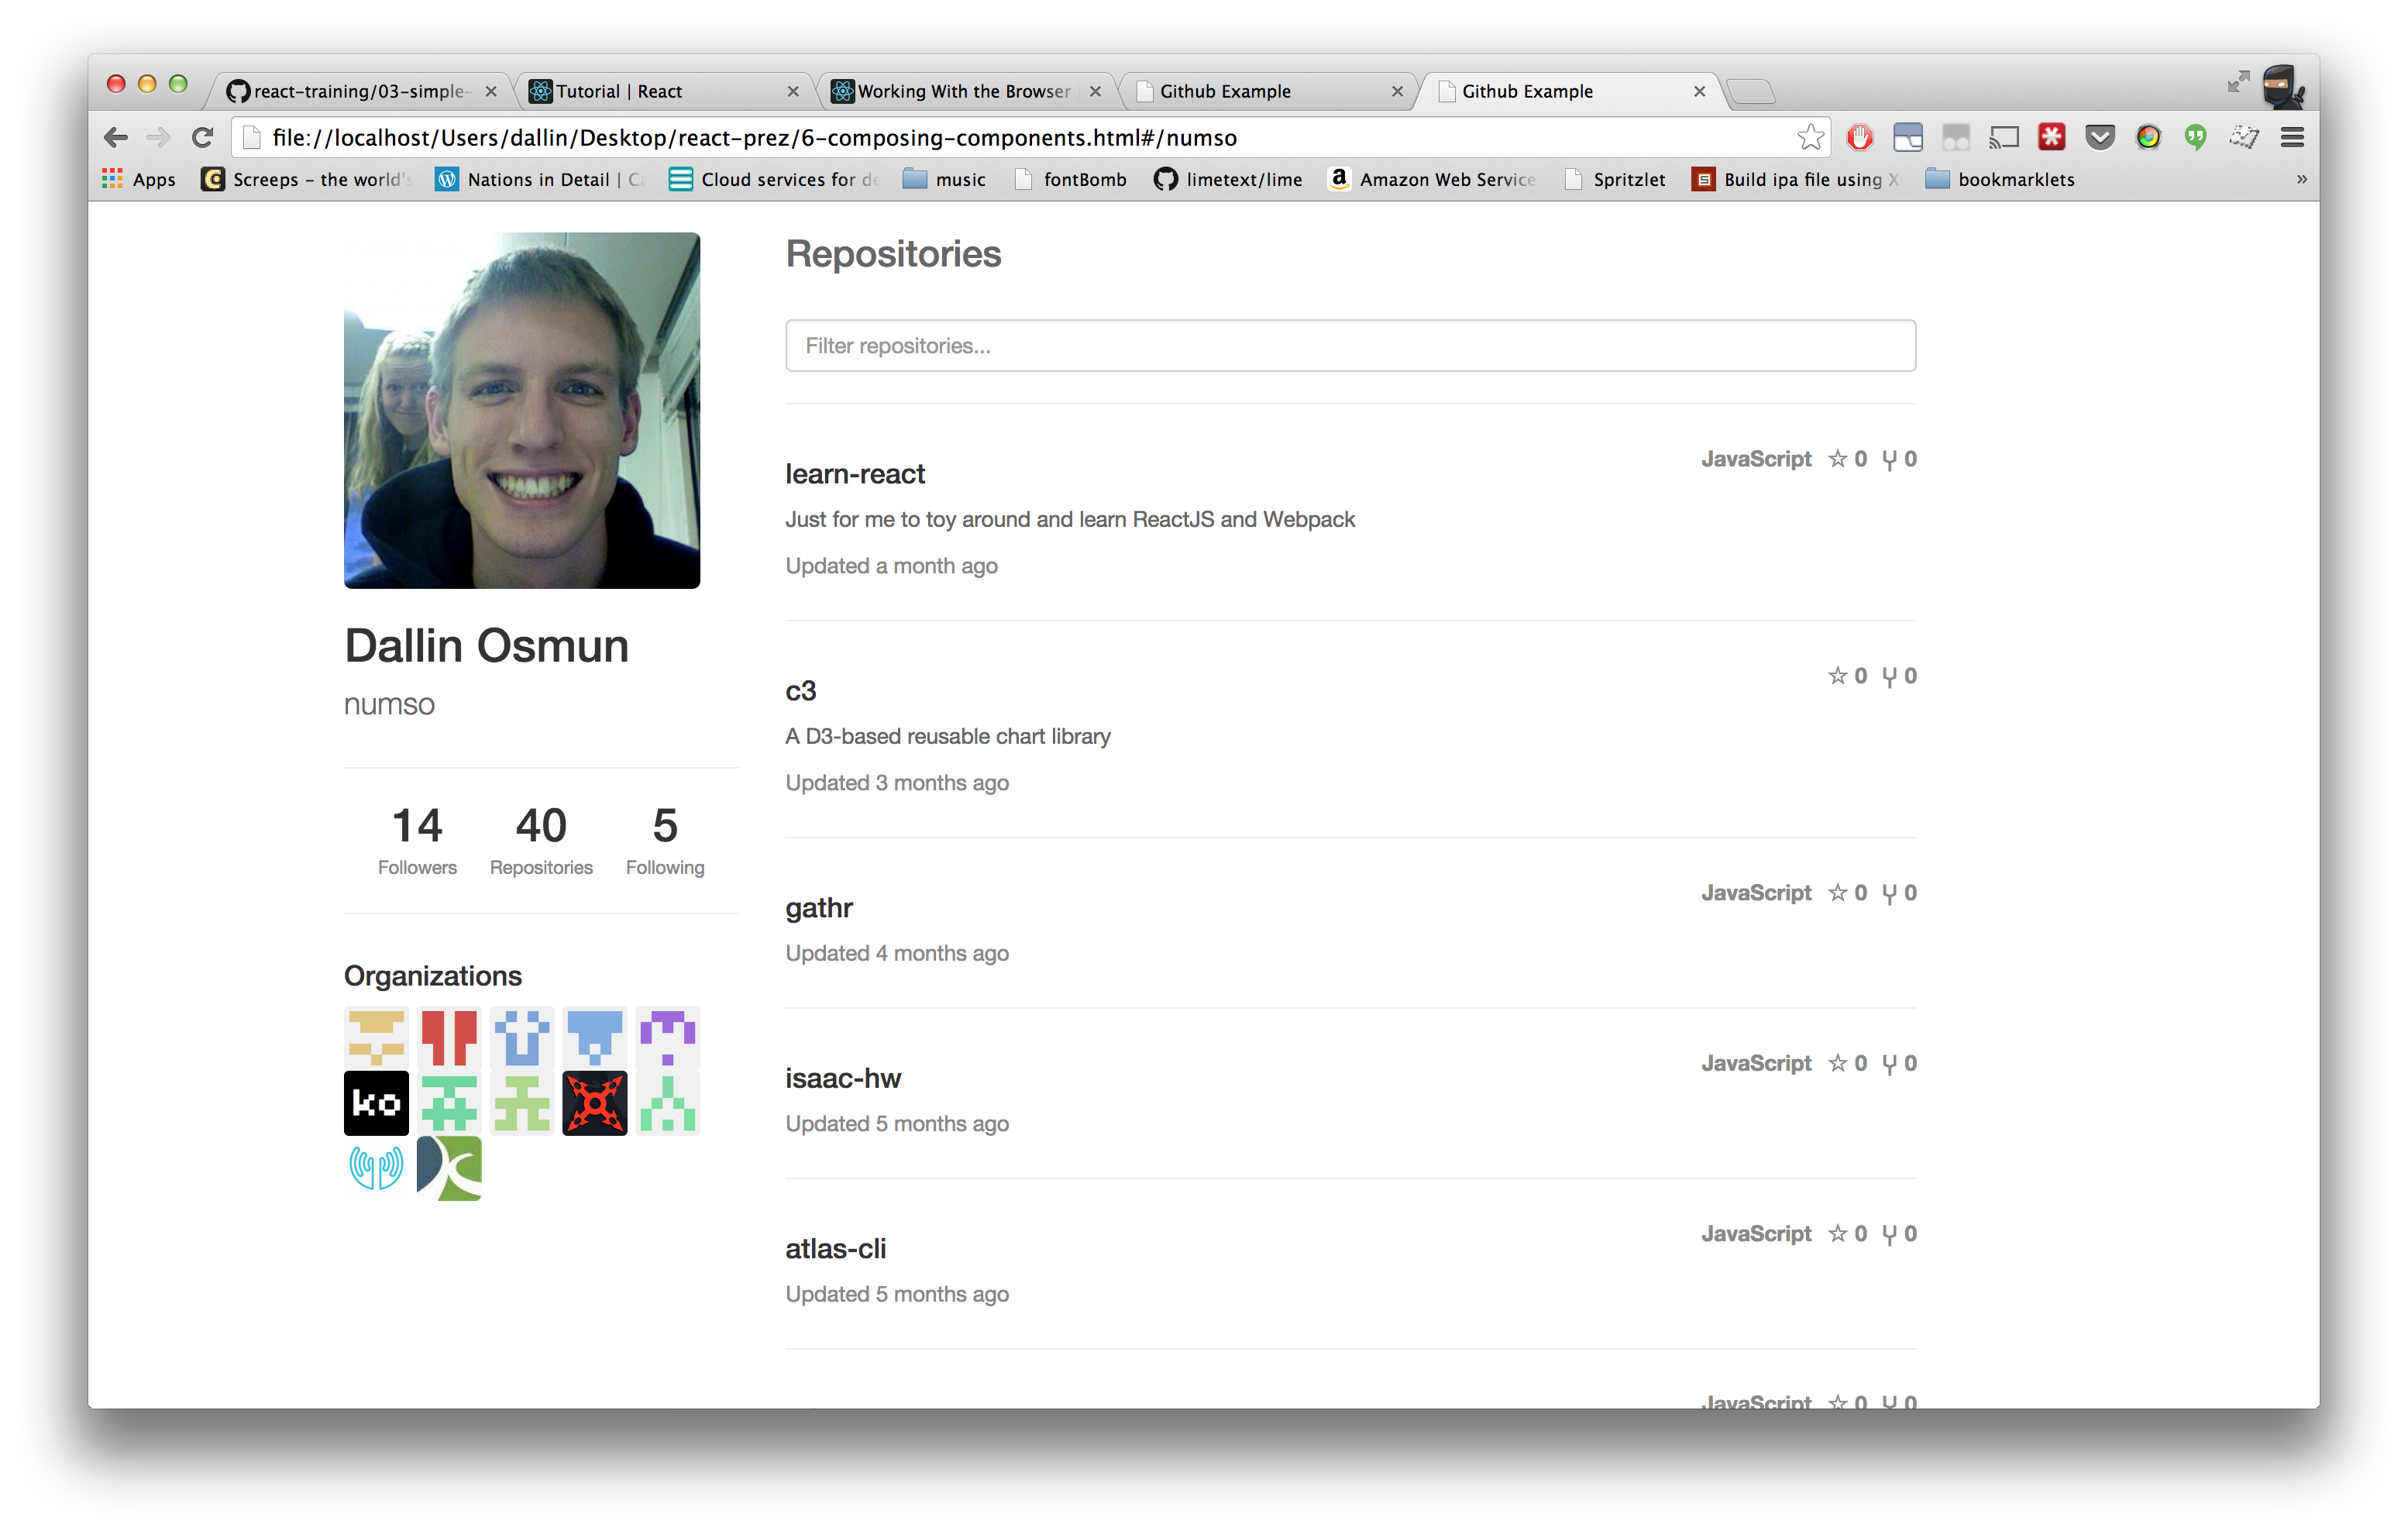Switch to the Tutorial | React tab
2408x1531 pixels.
point(618,91)
